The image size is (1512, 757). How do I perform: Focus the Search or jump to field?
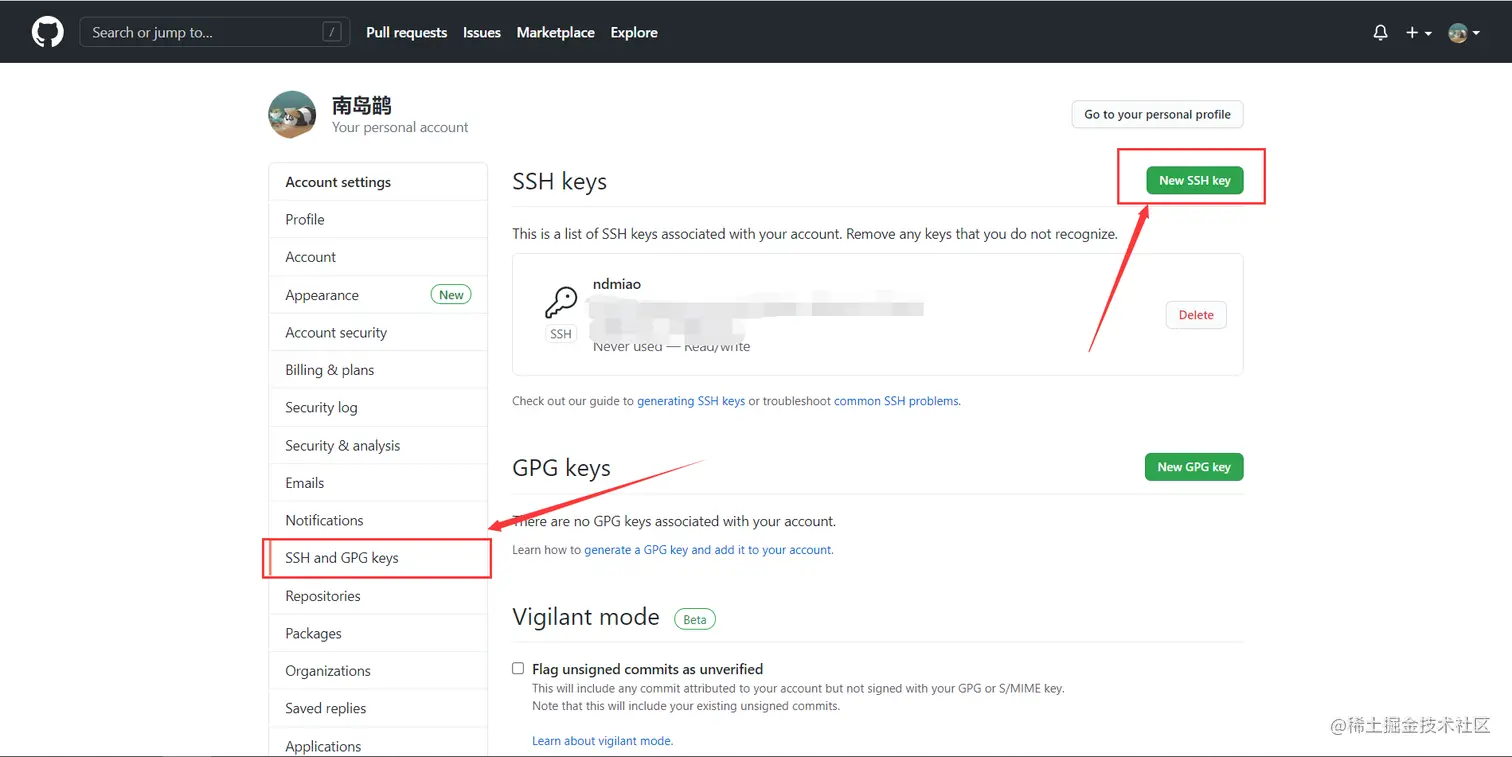(215, 32)
